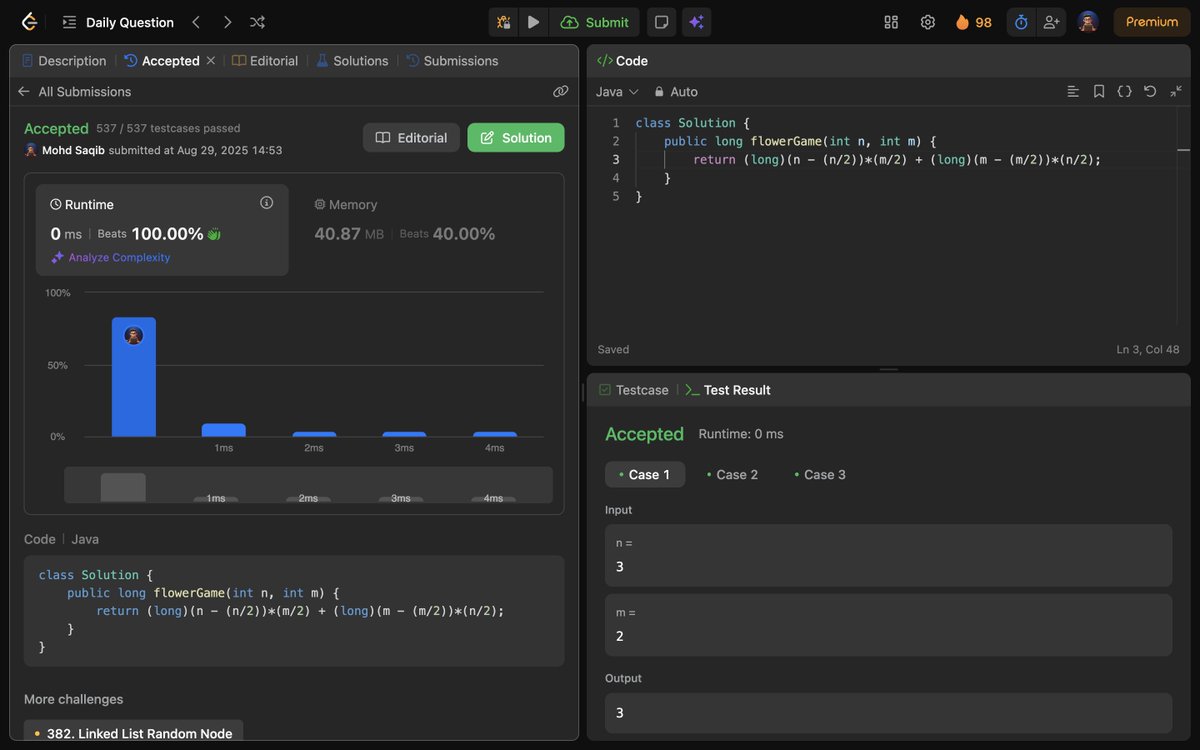The image size is (1200, 750).
Task: Switch to the Solutions tab
Action: [x=352, y=61]
